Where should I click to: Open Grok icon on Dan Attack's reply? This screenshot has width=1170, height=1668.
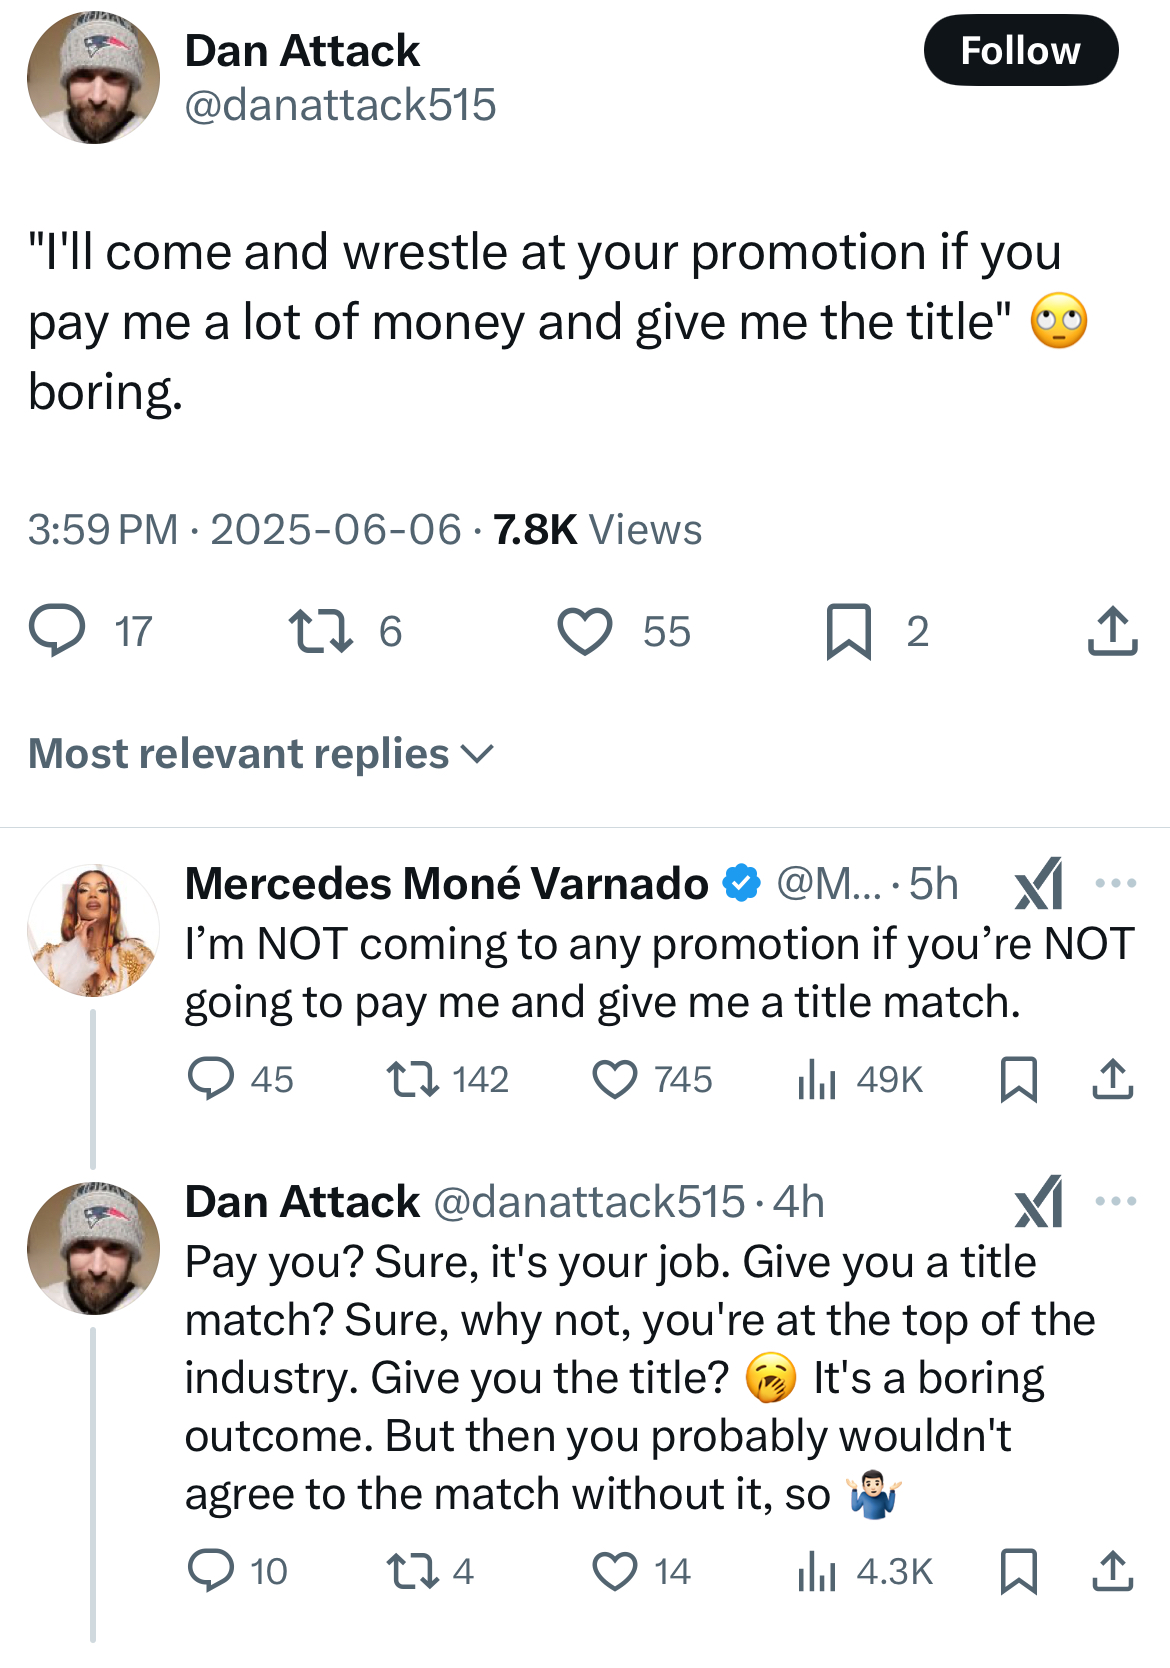tap(1039, 1202)
